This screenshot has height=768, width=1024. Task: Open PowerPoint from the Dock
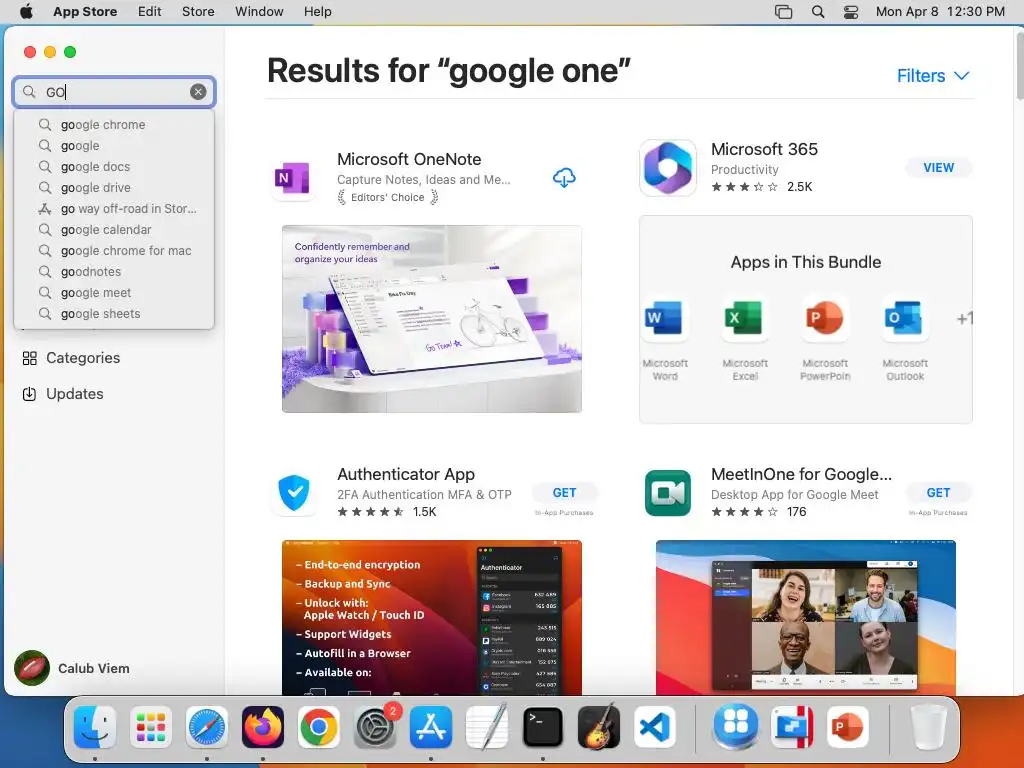point(848,727)
